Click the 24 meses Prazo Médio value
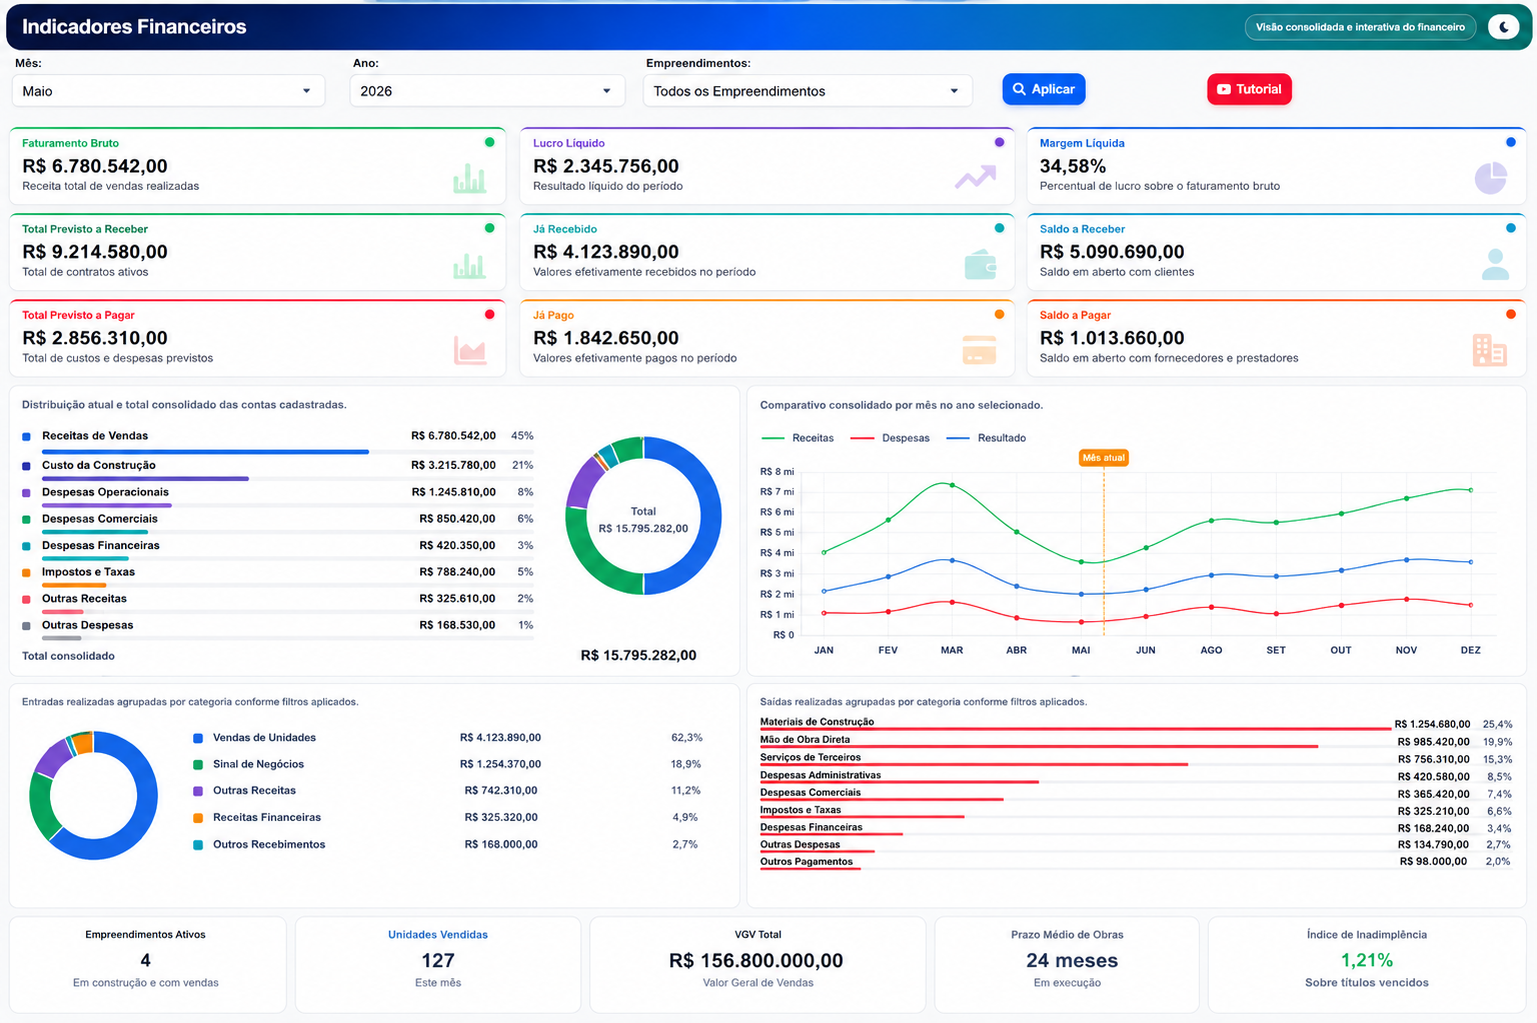The height and width of the screenshot is (1023, 1537). coord(1072,961)
